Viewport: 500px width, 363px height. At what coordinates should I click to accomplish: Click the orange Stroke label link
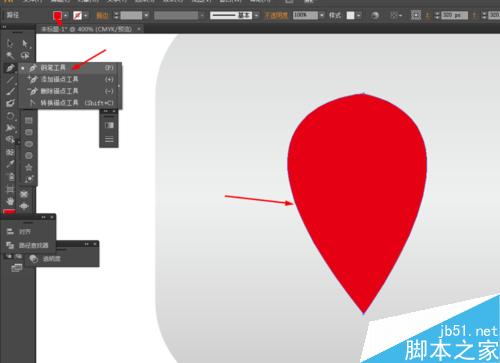pyautogui.click(x=103, y=15)
